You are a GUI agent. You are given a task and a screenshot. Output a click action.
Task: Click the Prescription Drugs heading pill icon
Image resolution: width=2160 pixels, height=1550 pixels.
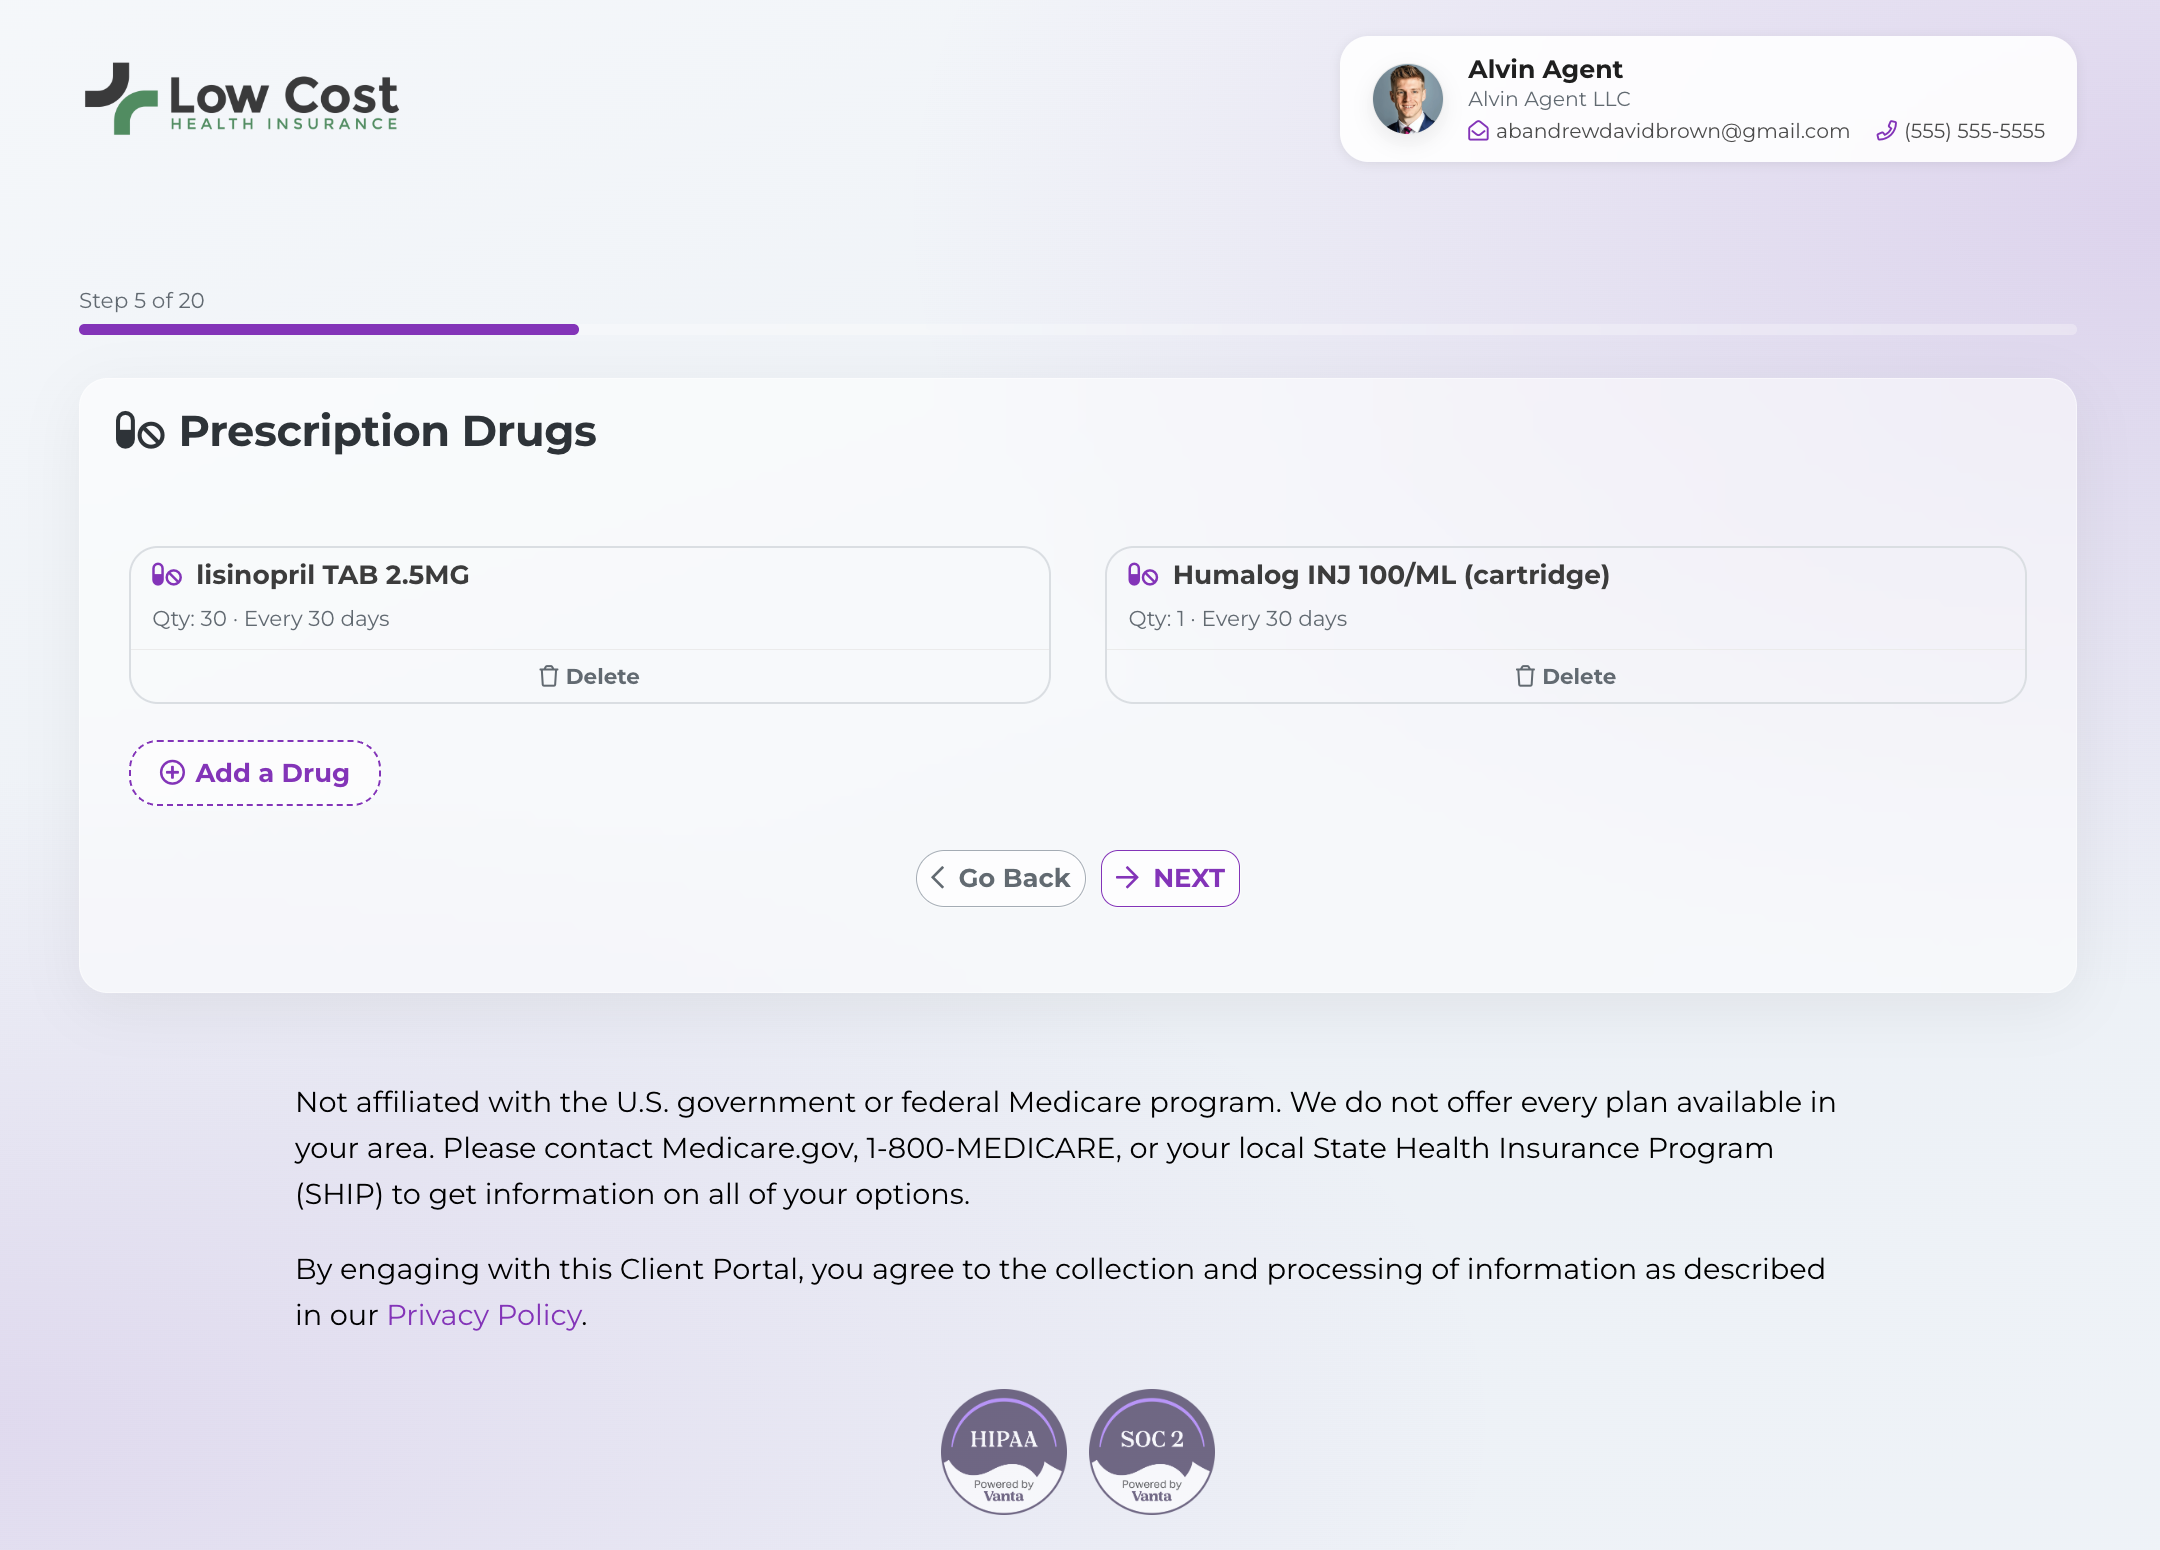point(139,431)
